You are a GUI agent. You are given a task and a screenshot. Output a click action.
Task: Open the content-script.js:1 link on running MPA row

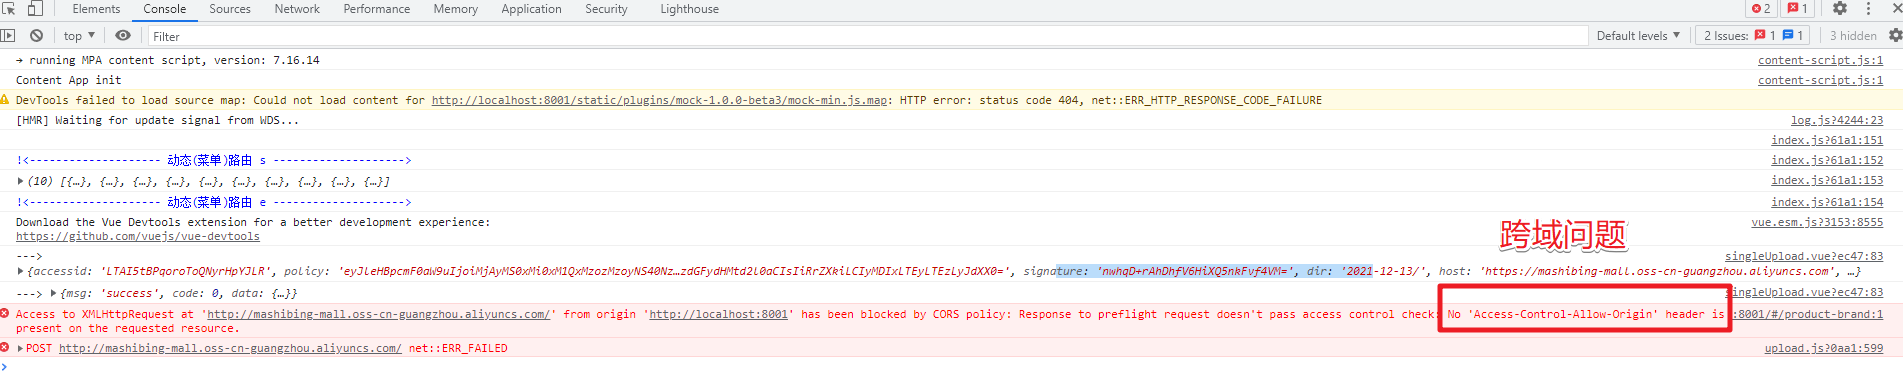(1820, 60)
